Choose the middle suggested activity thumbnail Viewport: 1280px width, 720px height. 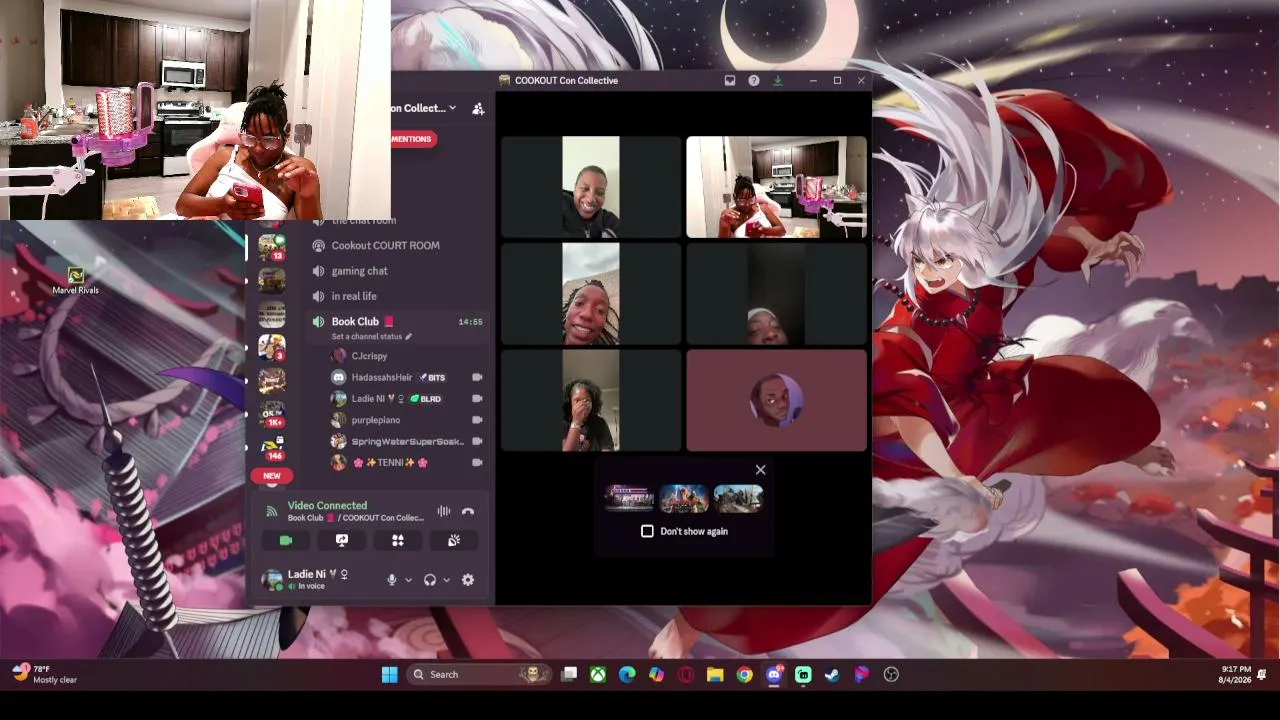(x=684, y=498)
